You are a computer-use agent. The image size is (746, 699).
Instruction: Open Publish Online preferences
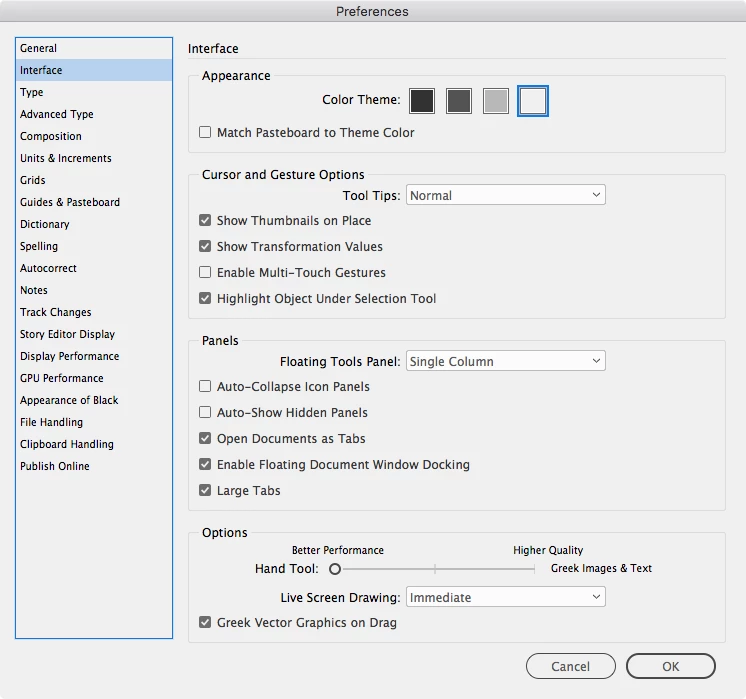click(94, 466)
